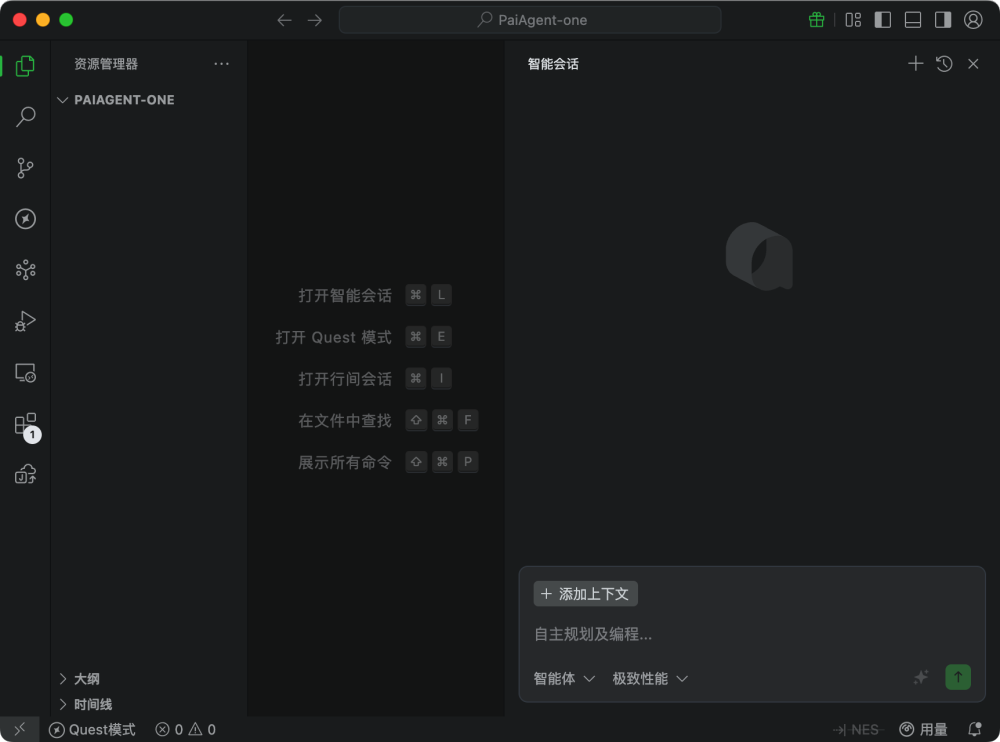Switch to Quest模式 in the status bar

pyautogui.click(x=92, y=729)
